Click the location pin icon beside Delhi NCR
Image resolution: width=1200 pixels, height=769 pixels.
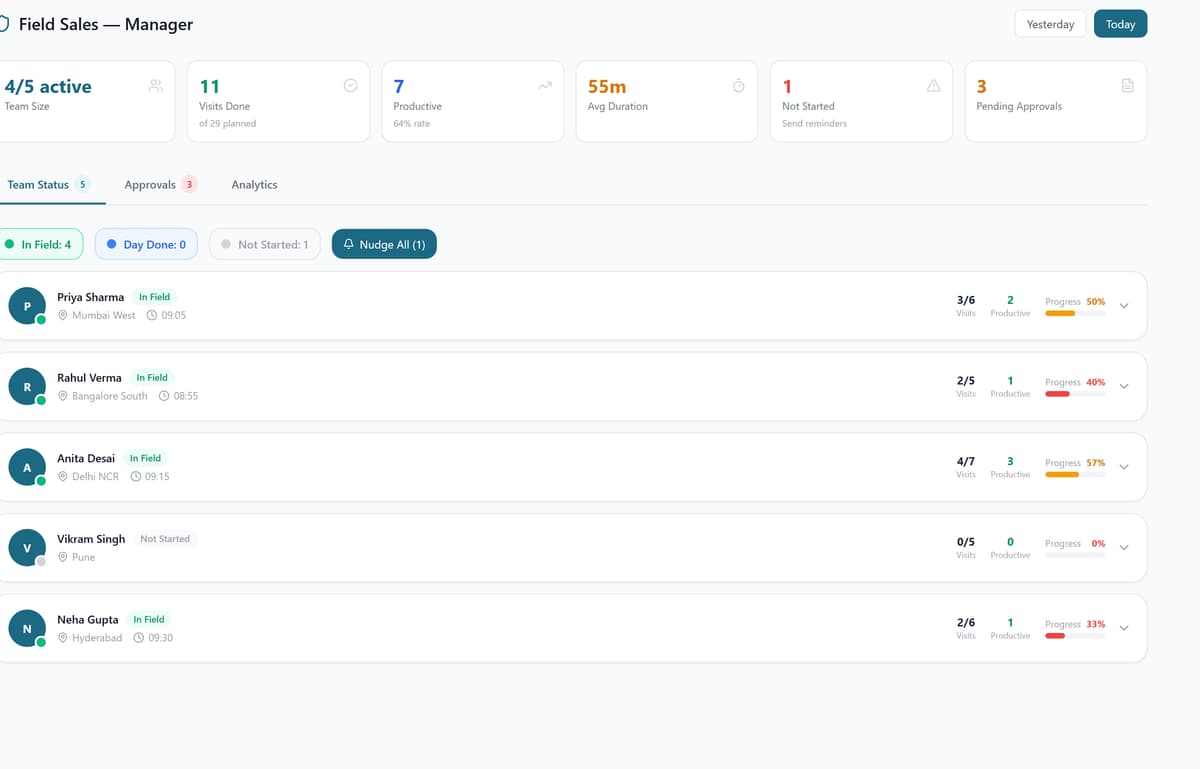(x=63, y=477)
